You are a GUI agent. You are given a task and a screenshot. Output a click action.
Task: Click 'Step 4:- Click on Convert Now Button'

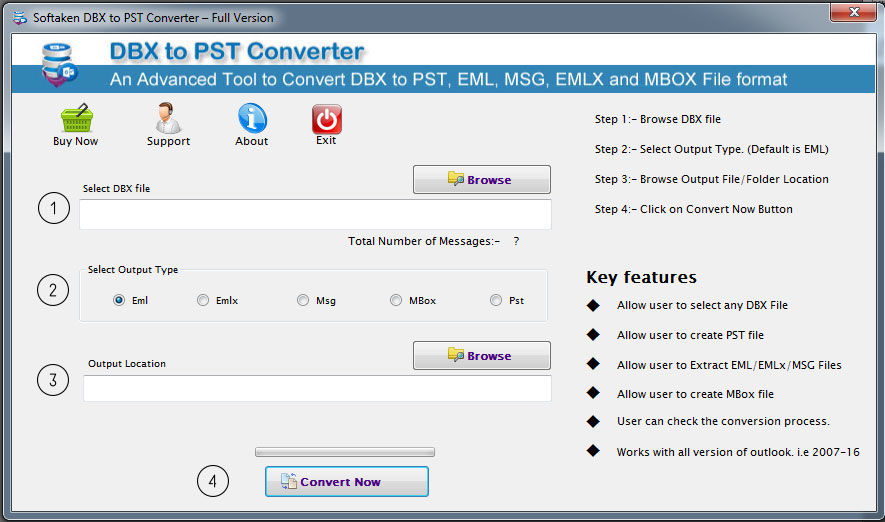coord(693,209)
